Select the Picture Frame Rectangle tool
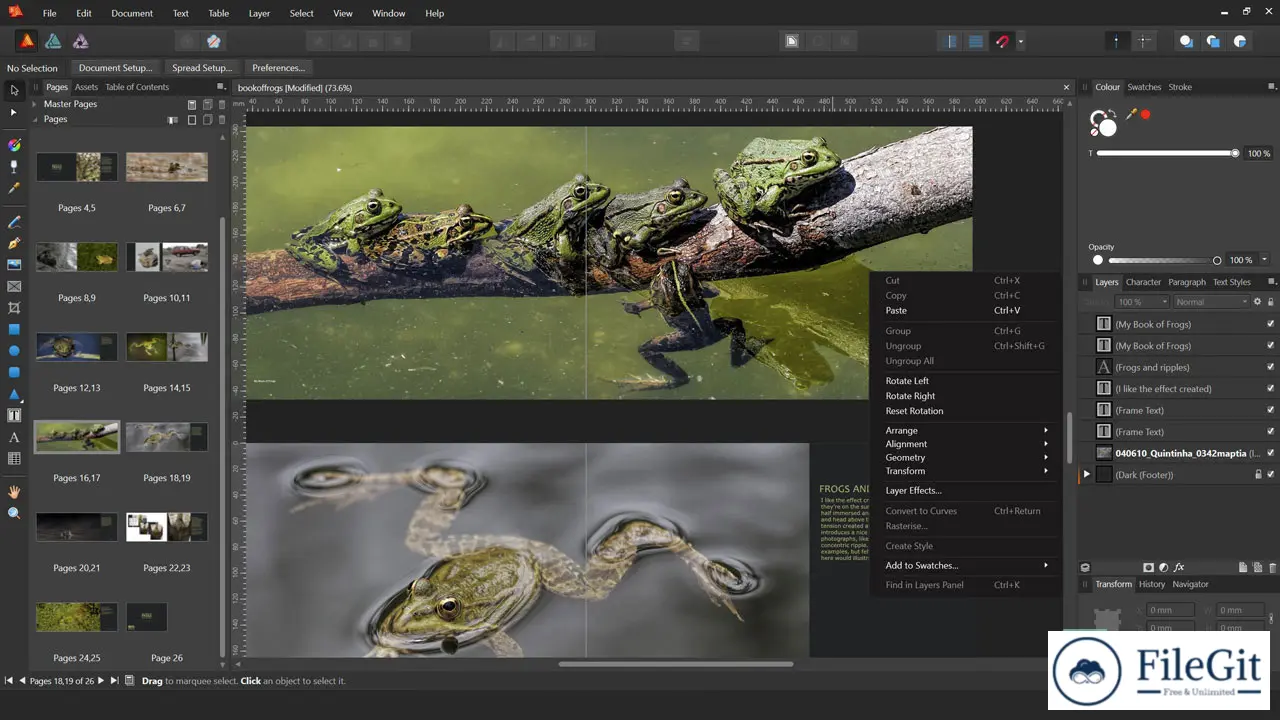1280x720 pixels. 14,286
